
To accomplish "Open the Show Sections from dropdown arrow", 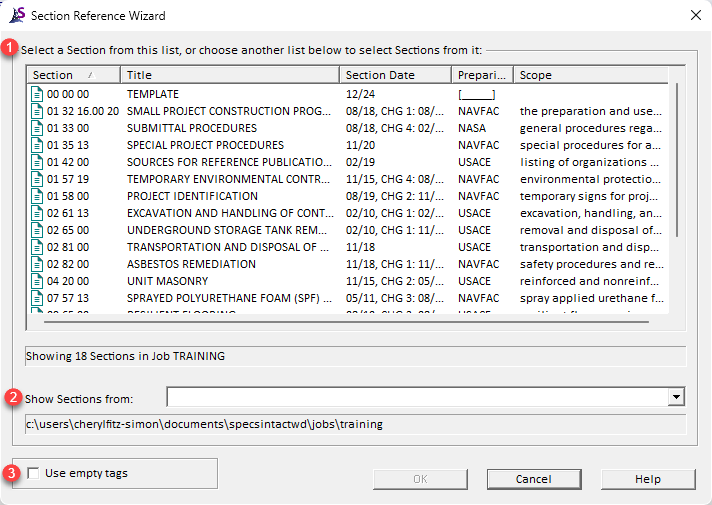I will (x=676, y=397).
